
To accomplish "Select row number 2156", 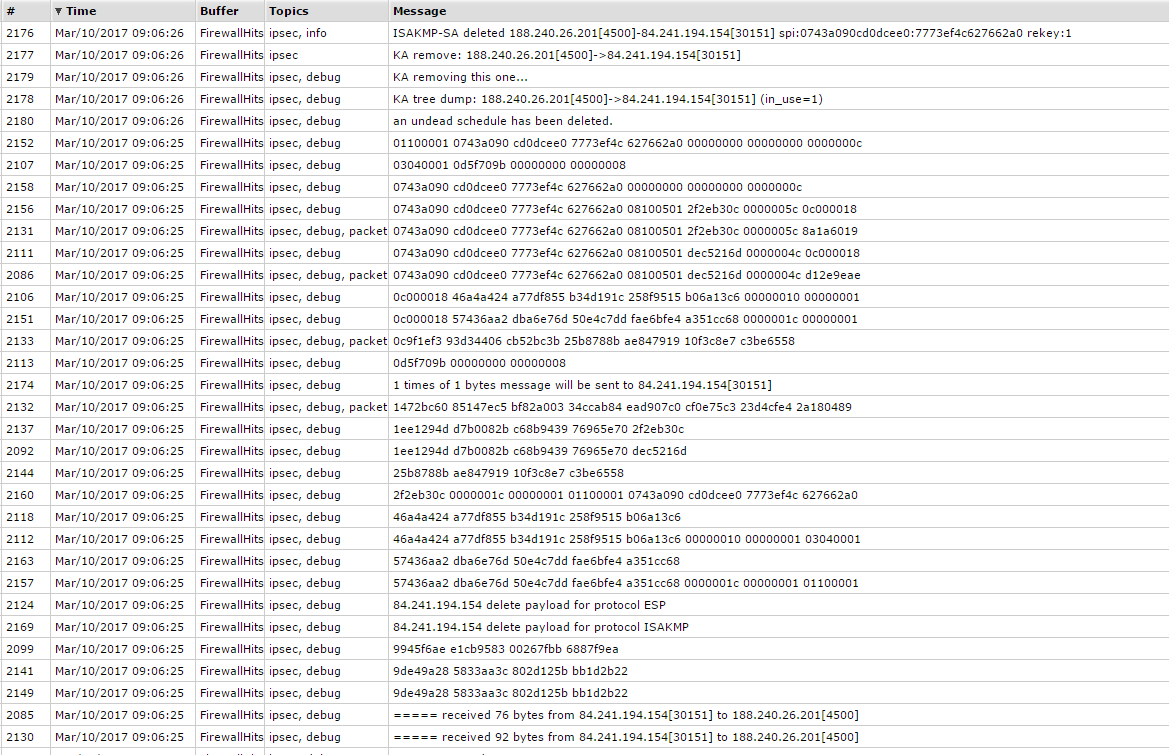I will click(20, 209).
